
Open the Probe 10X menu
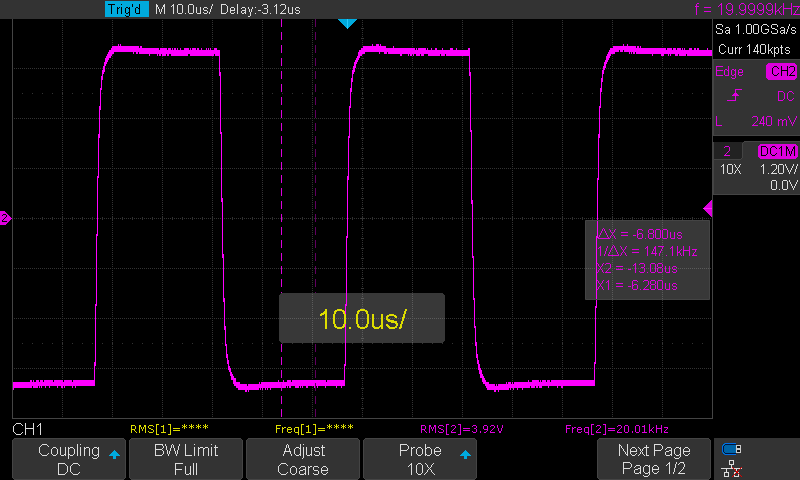[x=420, y=459]
